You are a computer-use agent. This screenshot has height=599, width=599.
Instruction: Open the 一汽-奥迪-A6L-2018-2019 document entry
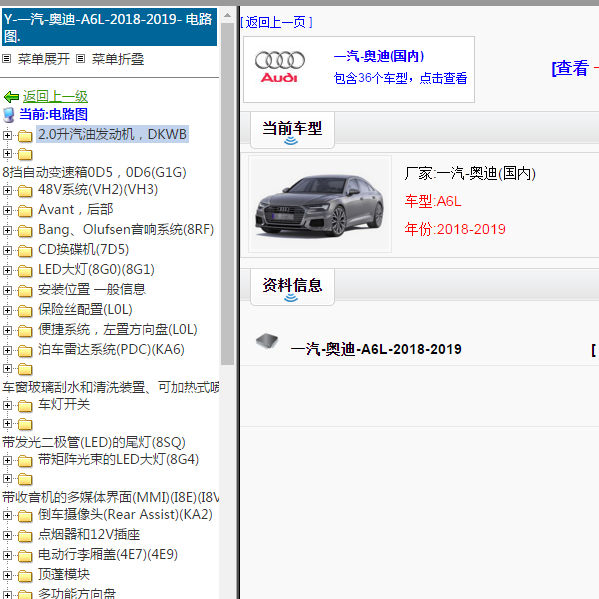coord(376,349)
